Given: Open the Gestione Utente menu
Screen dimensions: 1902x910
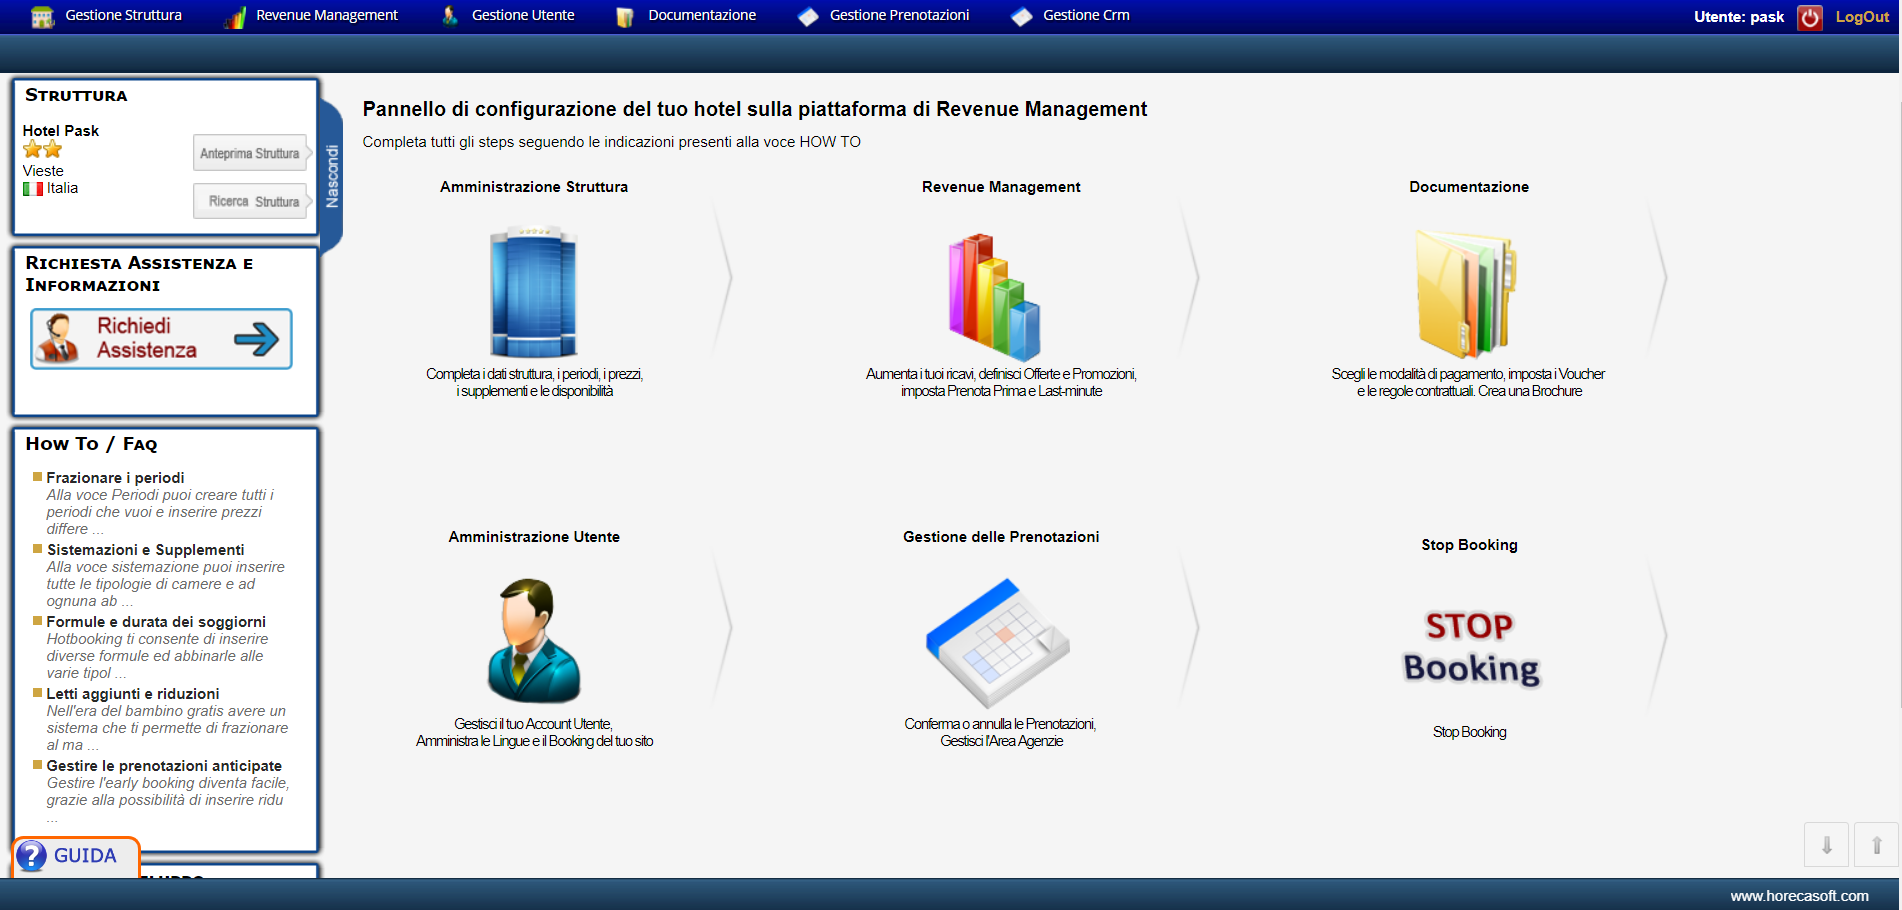Looking at the screenshot, I should pyautogui.click(x=523, y=15).
